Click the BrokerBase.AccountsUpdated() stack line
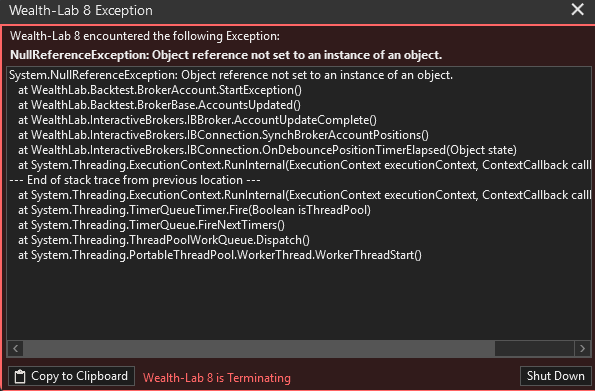Viewport: 595px width, 391px height. coord(159,105)
